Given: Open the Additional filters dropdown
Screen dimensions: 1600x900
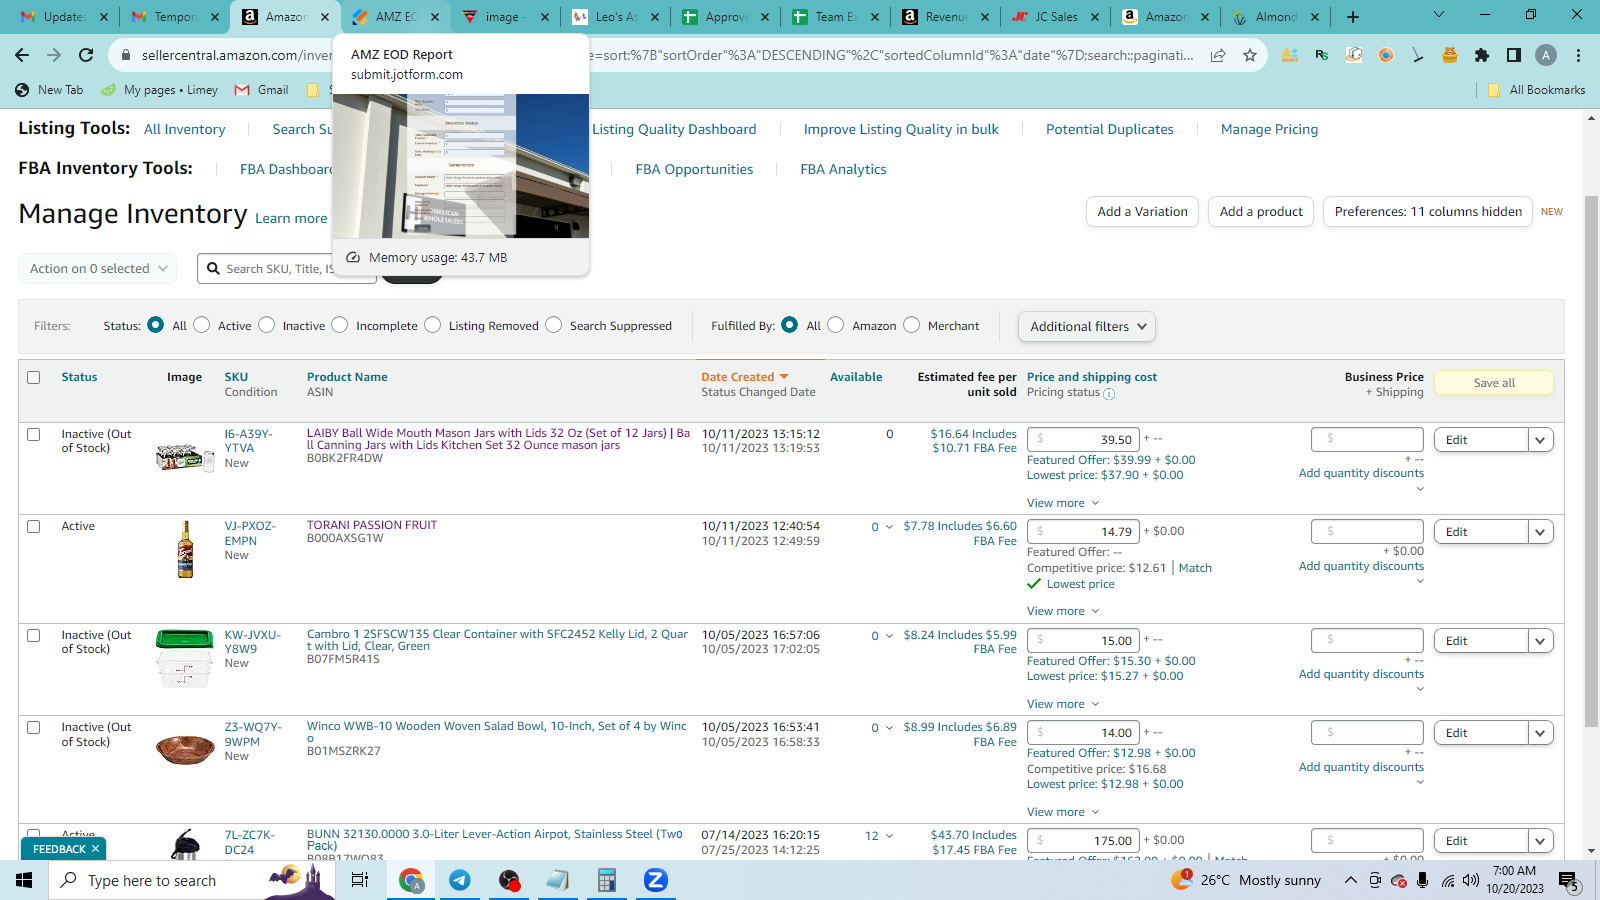Looking at the screenshot, I should coord(1087,326).
